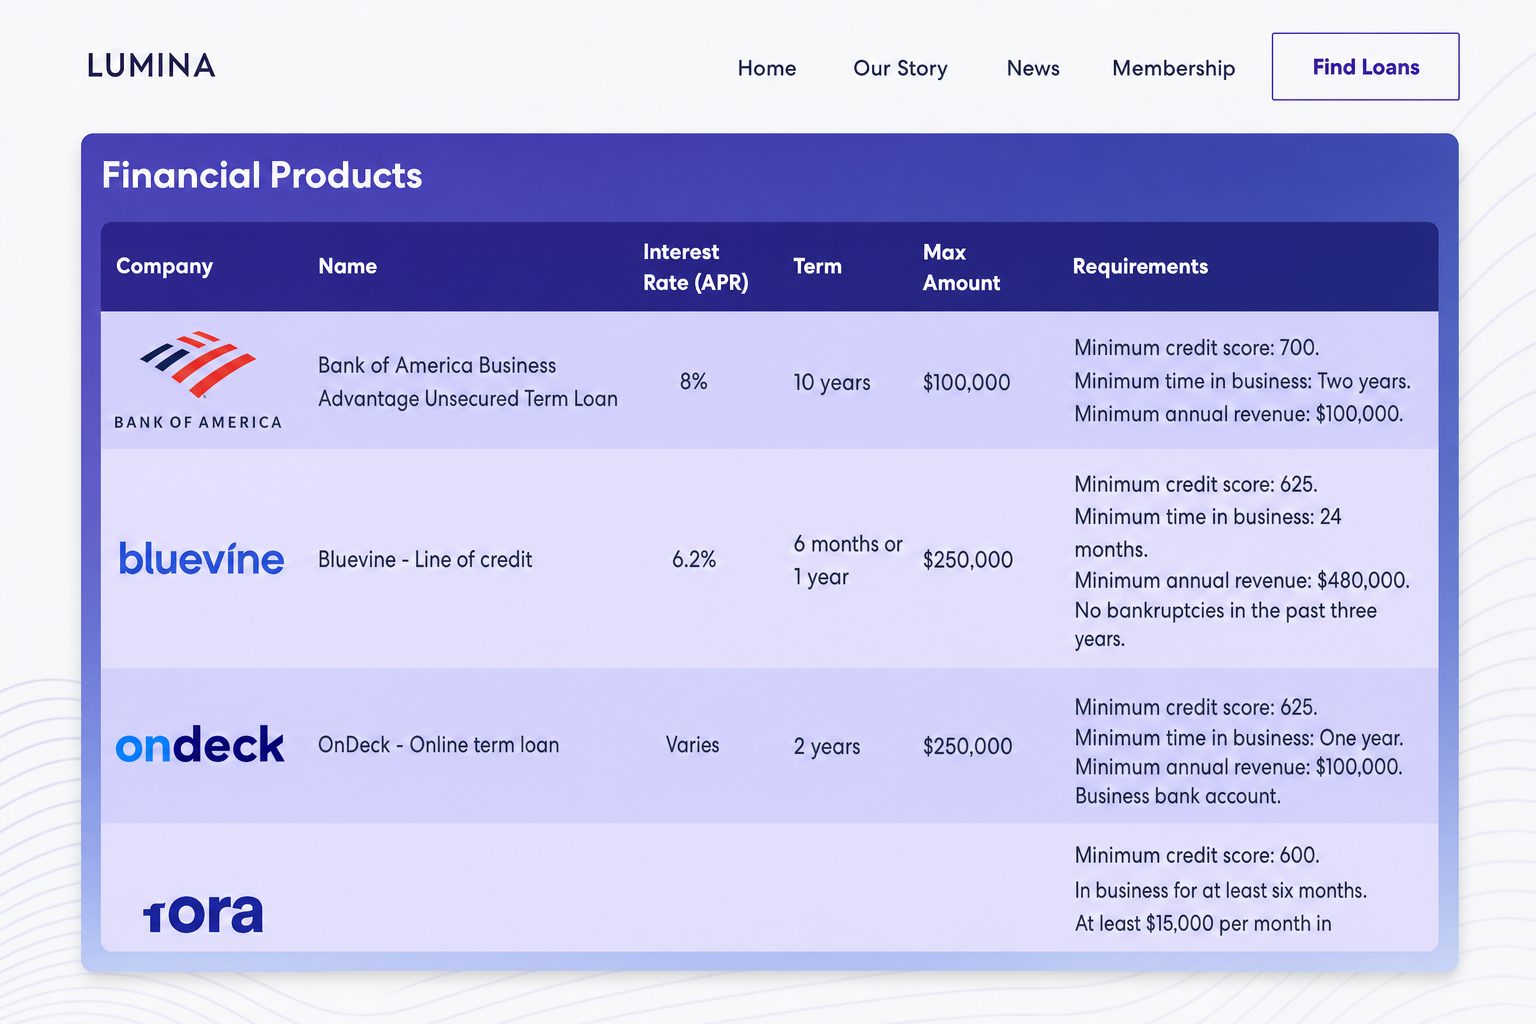Click the Interest Rate (APR) column header

coord(696,267)
